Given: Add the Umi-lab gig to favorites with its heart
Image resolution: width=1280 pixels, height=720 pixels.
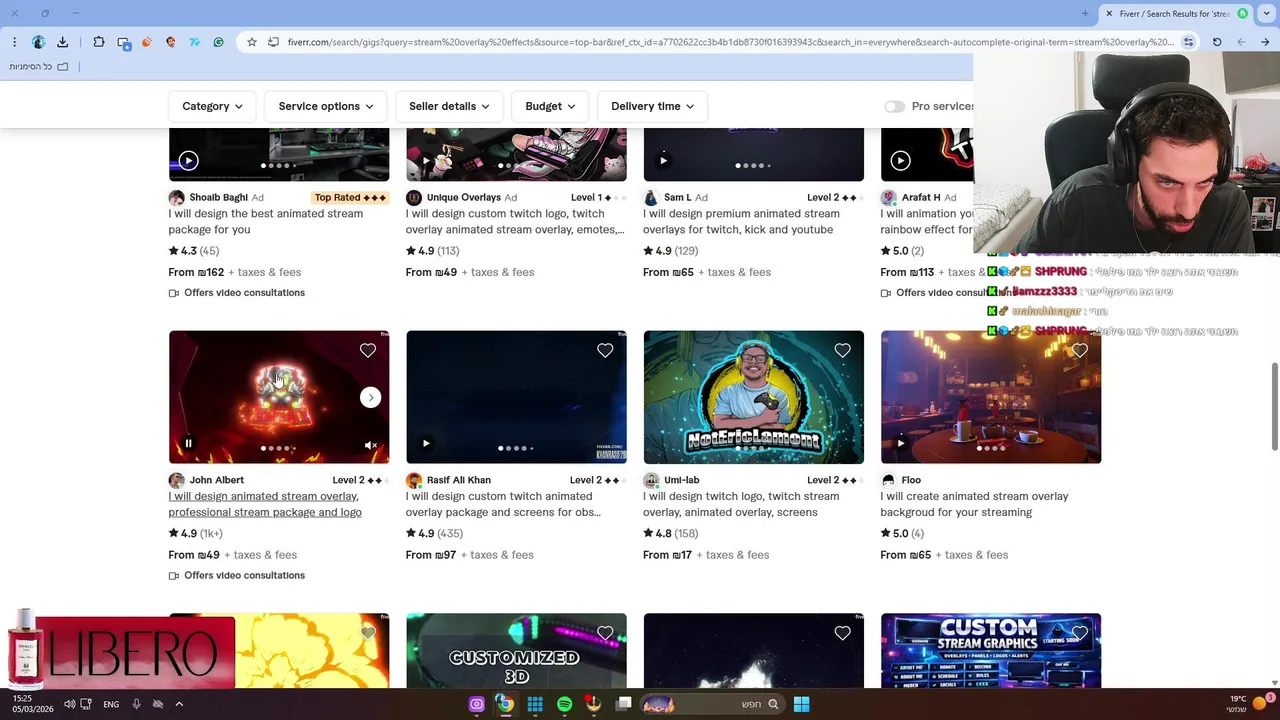Looking at the screenshot, I should pos(842,350).
